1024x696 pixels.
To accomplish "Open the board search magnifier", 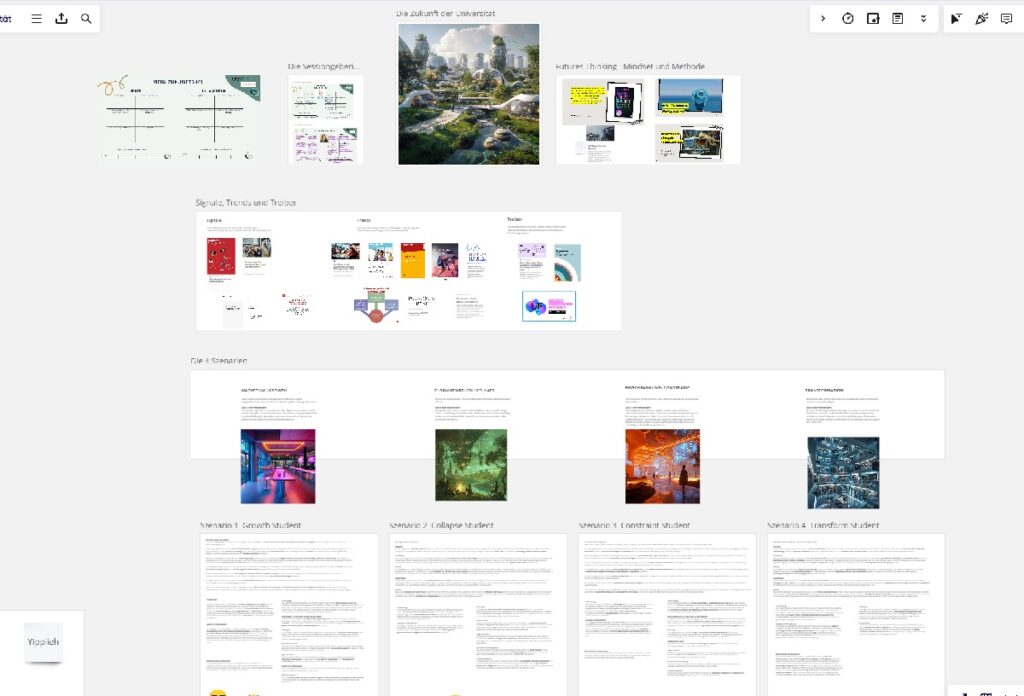I will click(86, 18).
